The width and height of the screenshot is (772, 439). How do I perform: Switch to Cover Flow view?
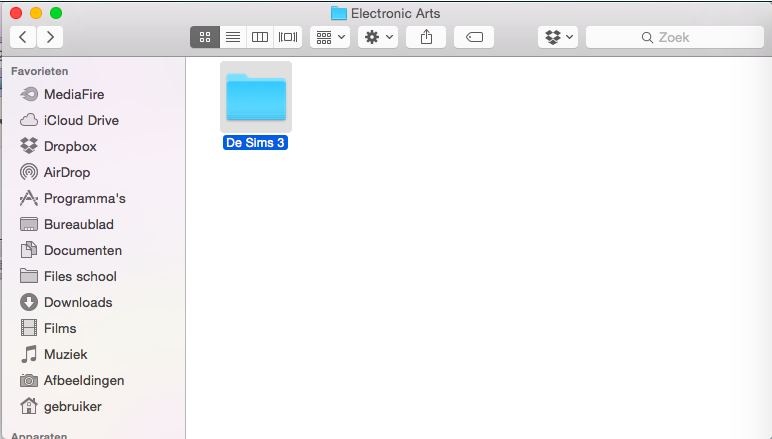tap(288, 37)
